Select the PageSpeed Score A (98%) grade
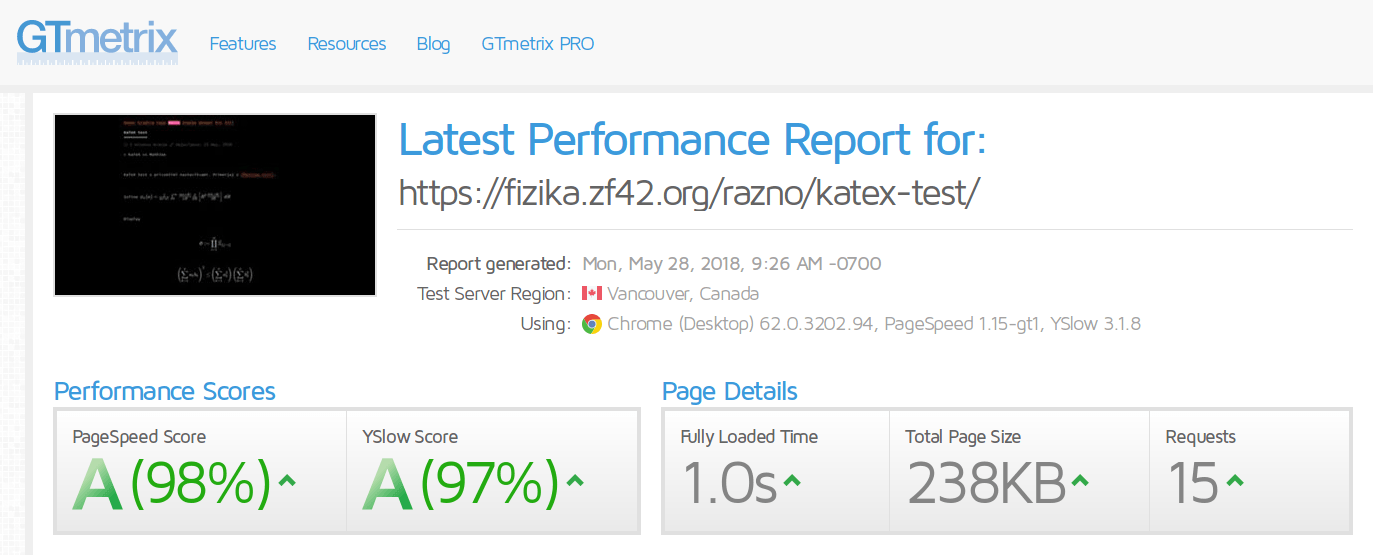 click(x=172, y=484)
